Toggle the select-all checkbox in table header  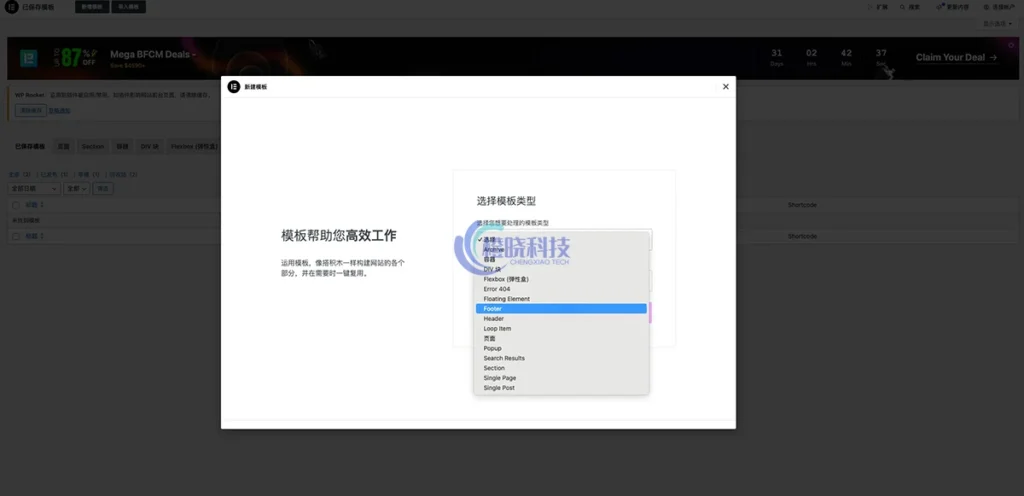point(16,205)
